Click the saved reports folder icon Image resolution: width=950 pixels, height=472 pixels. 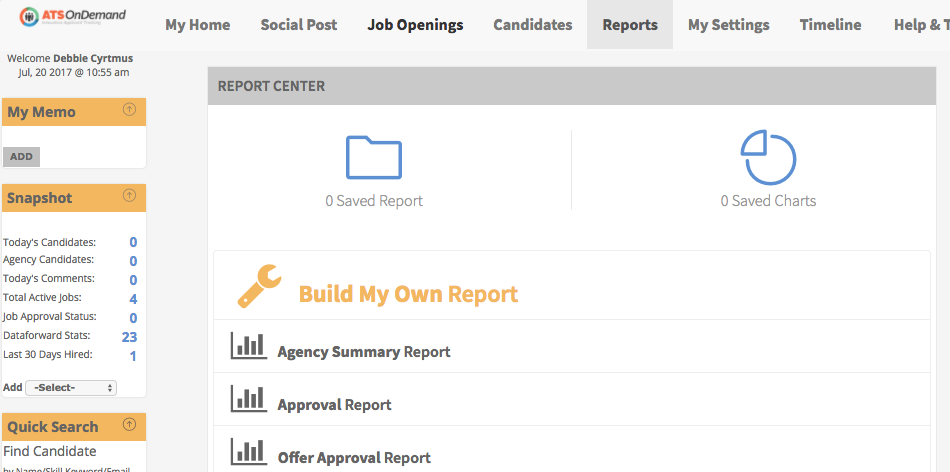374,157
